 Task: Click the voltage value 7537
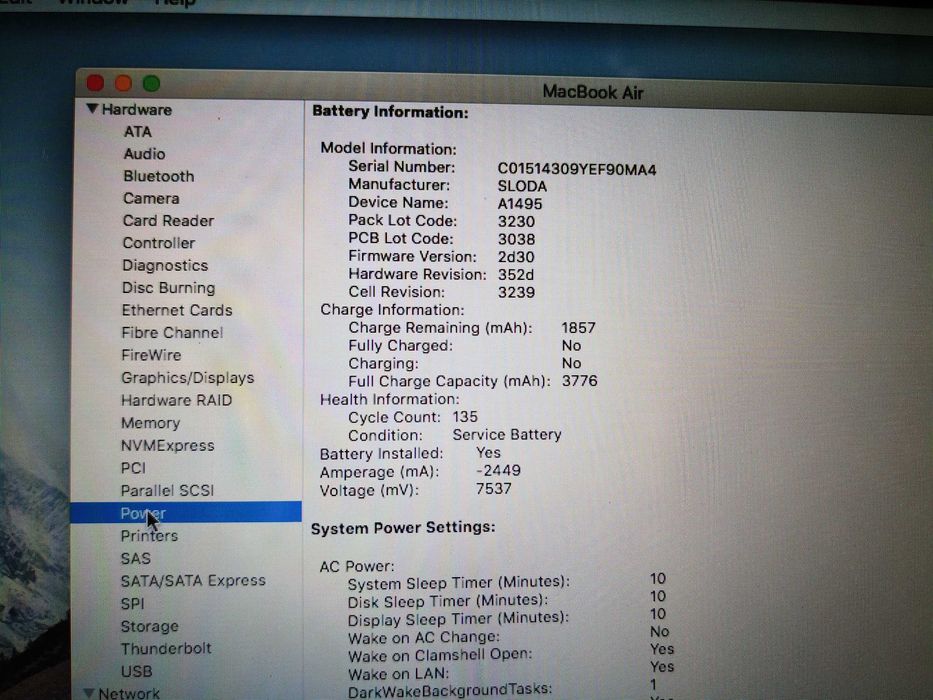coord(493,489)
